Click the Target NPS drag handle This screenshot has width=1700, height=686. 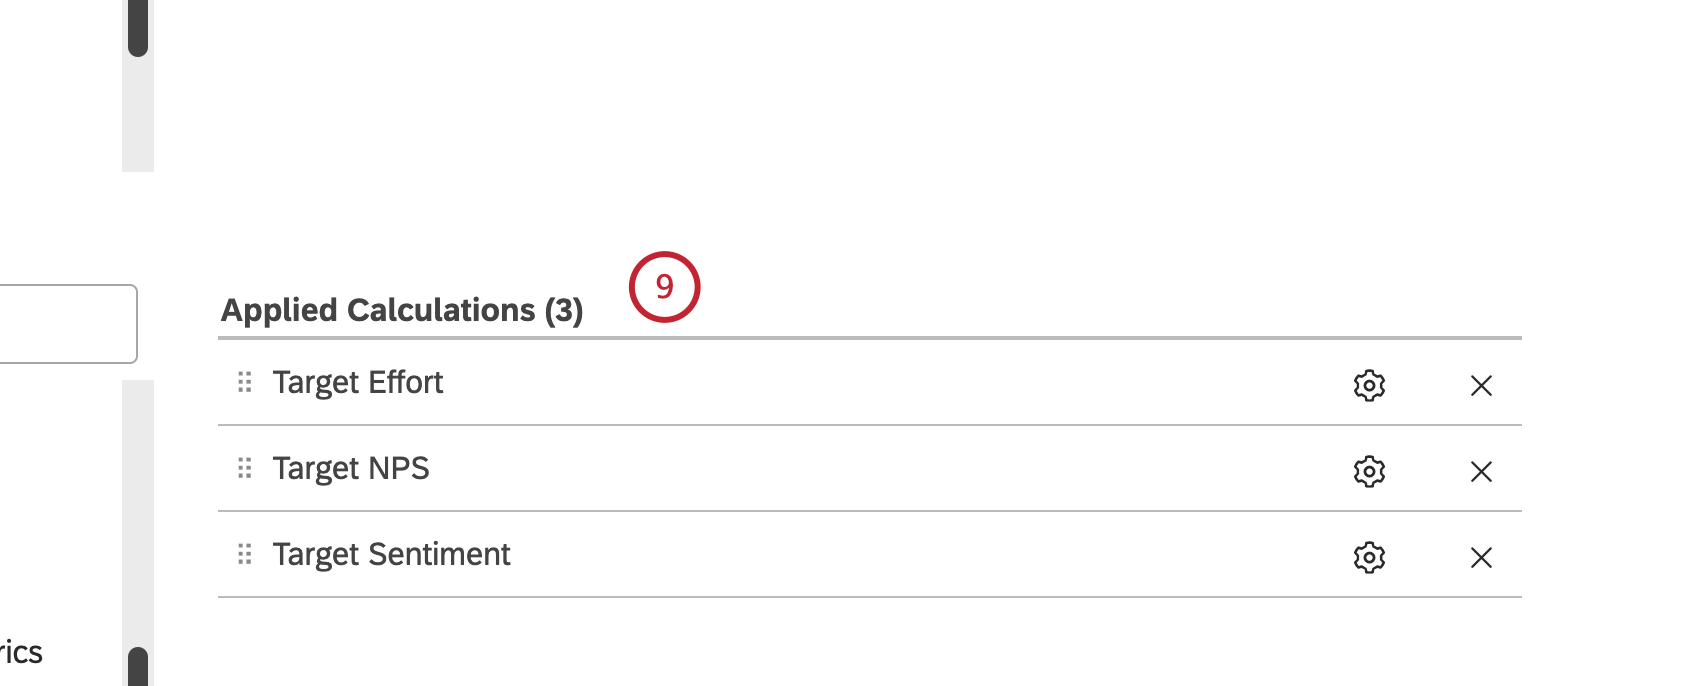tap(244, 468)
